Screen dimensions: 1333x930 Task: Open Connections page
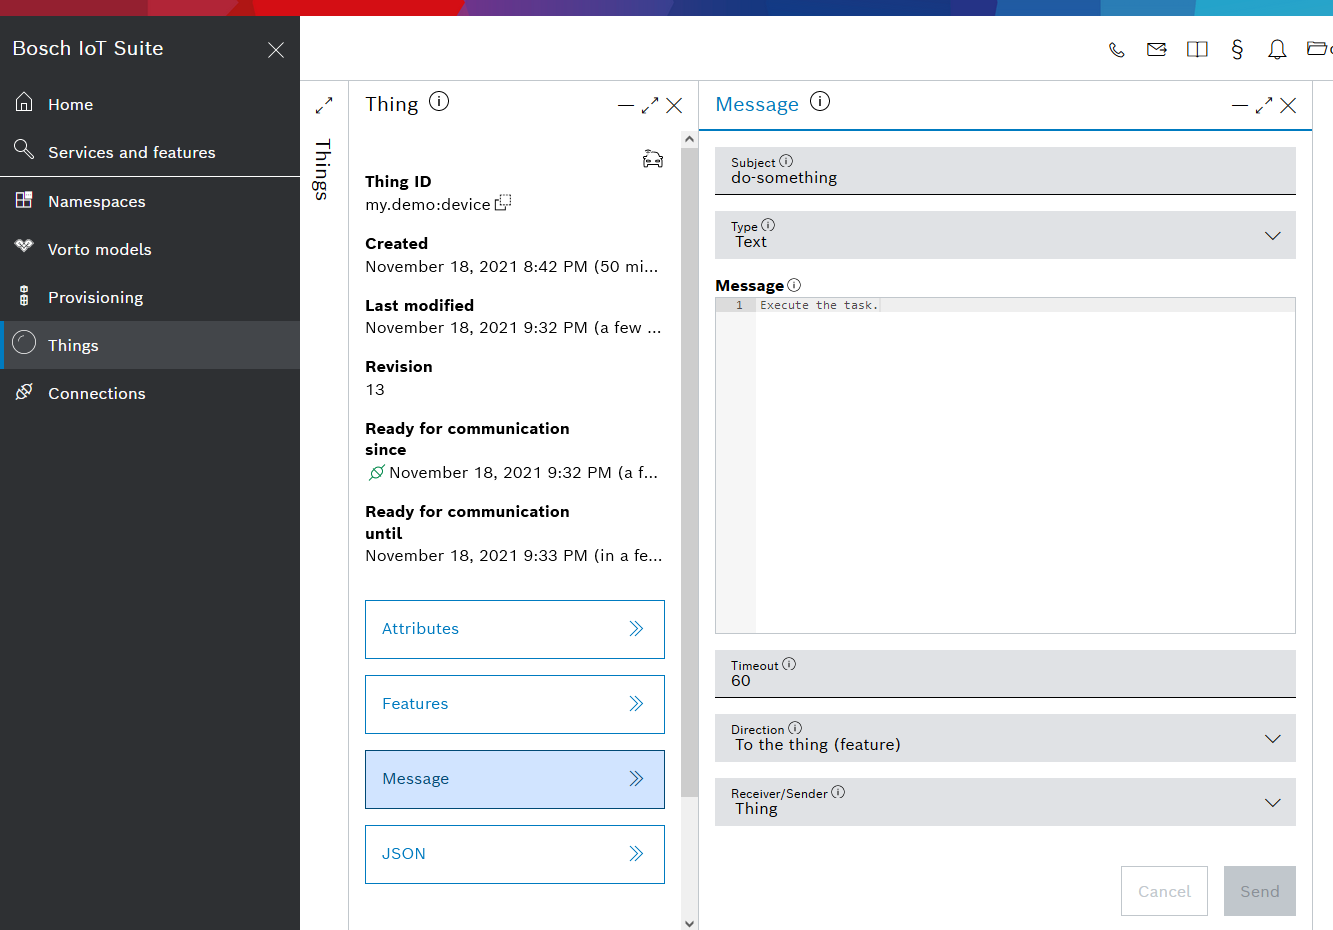pos(150,393)
